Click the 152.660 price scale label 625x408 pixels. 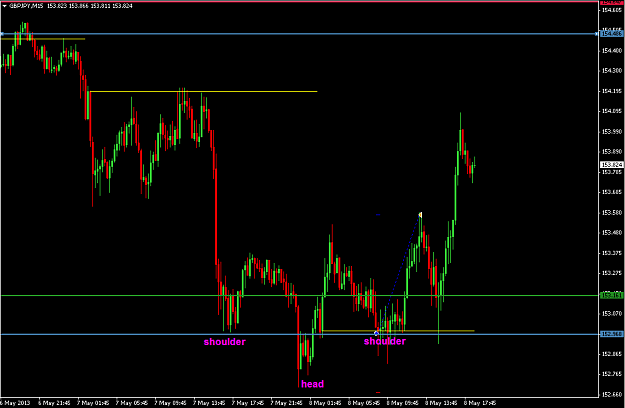pyautogui.click(x=611, y=394)
